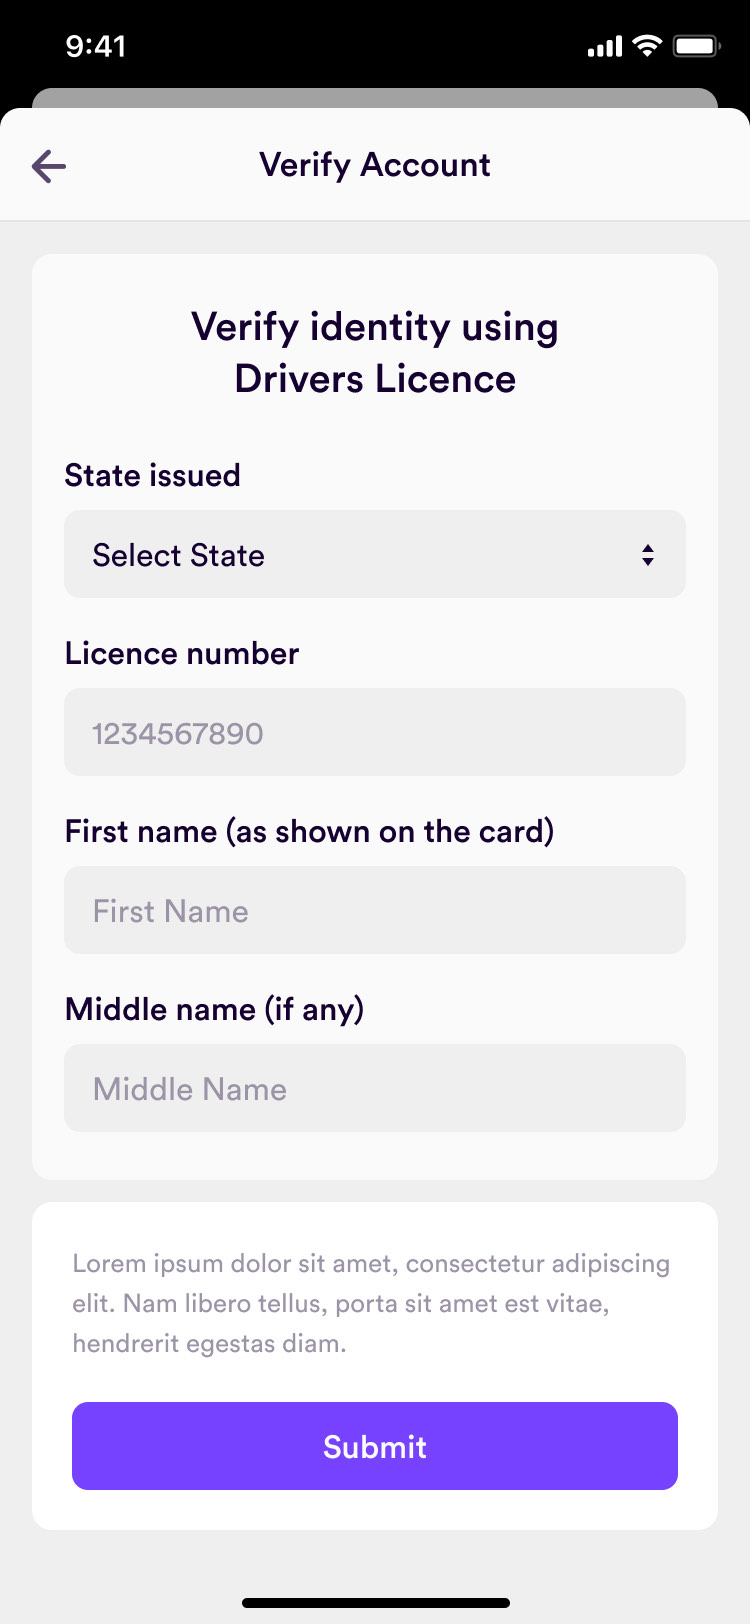Click into the First Name field
Screen dimensions: 750x1624
point(374,911)
